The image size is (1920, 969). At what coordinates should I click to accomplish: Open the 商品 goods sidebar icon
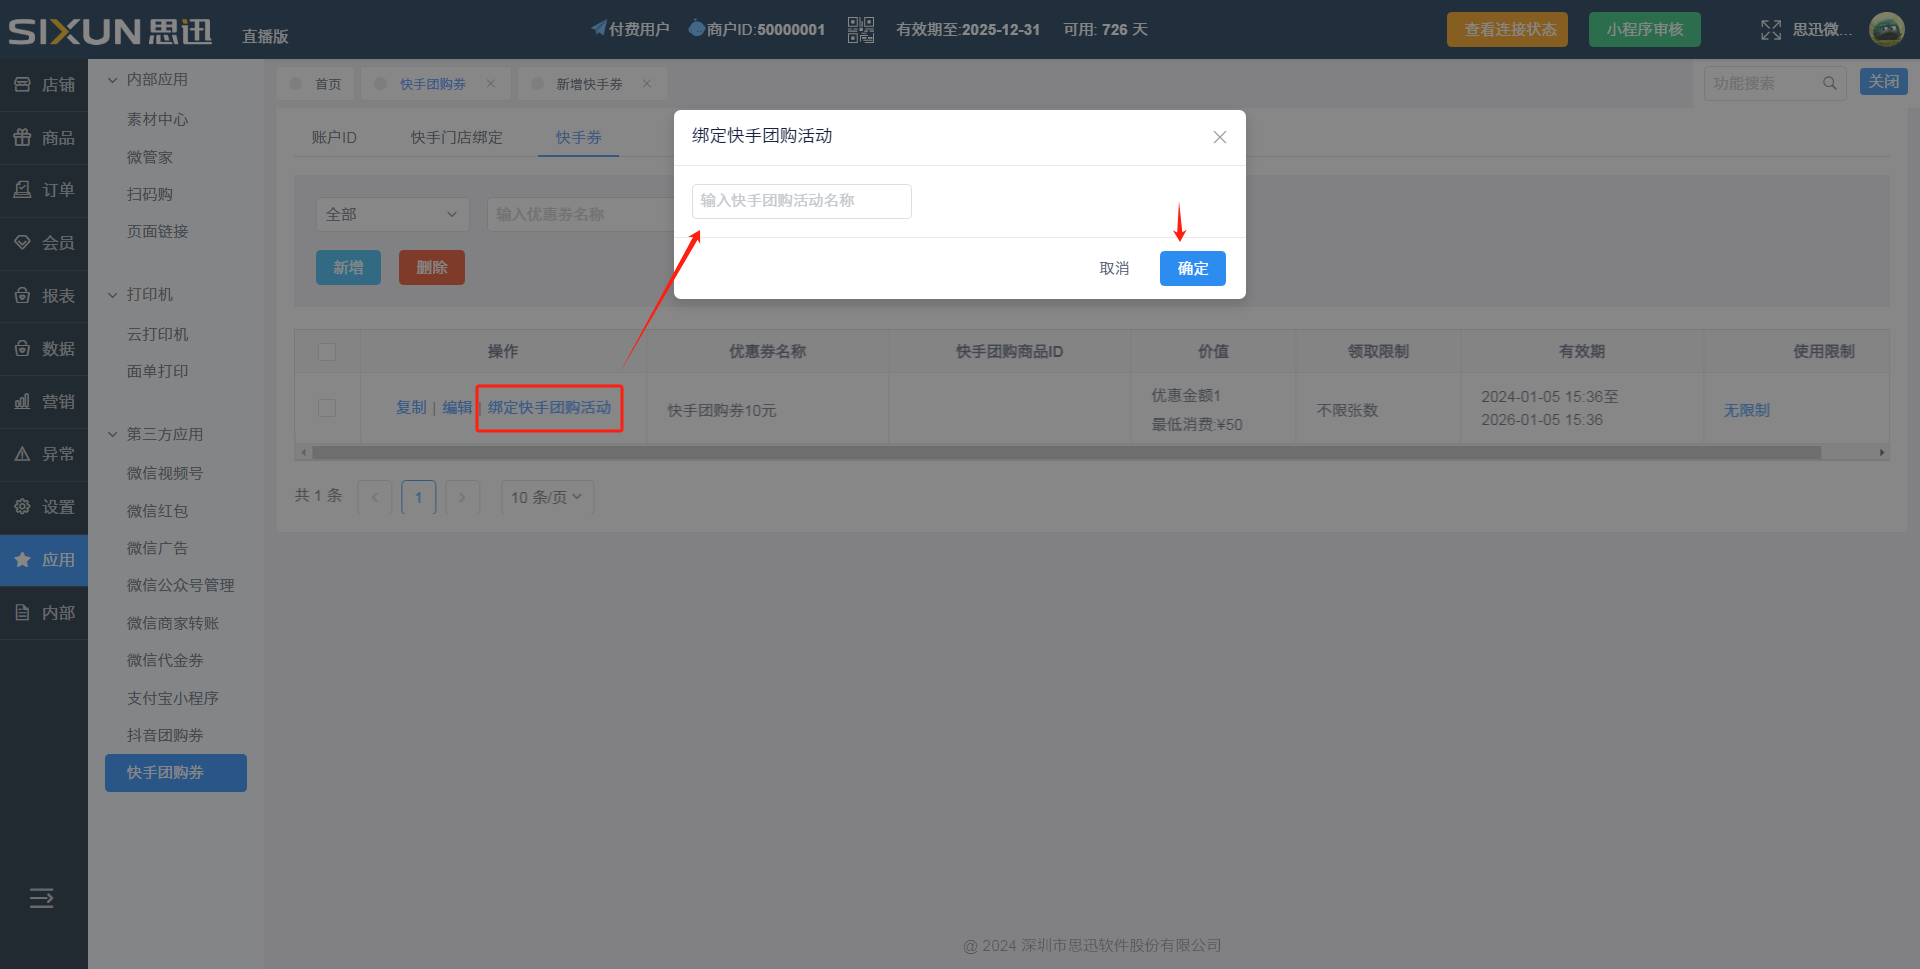click(x=22, y=138)
